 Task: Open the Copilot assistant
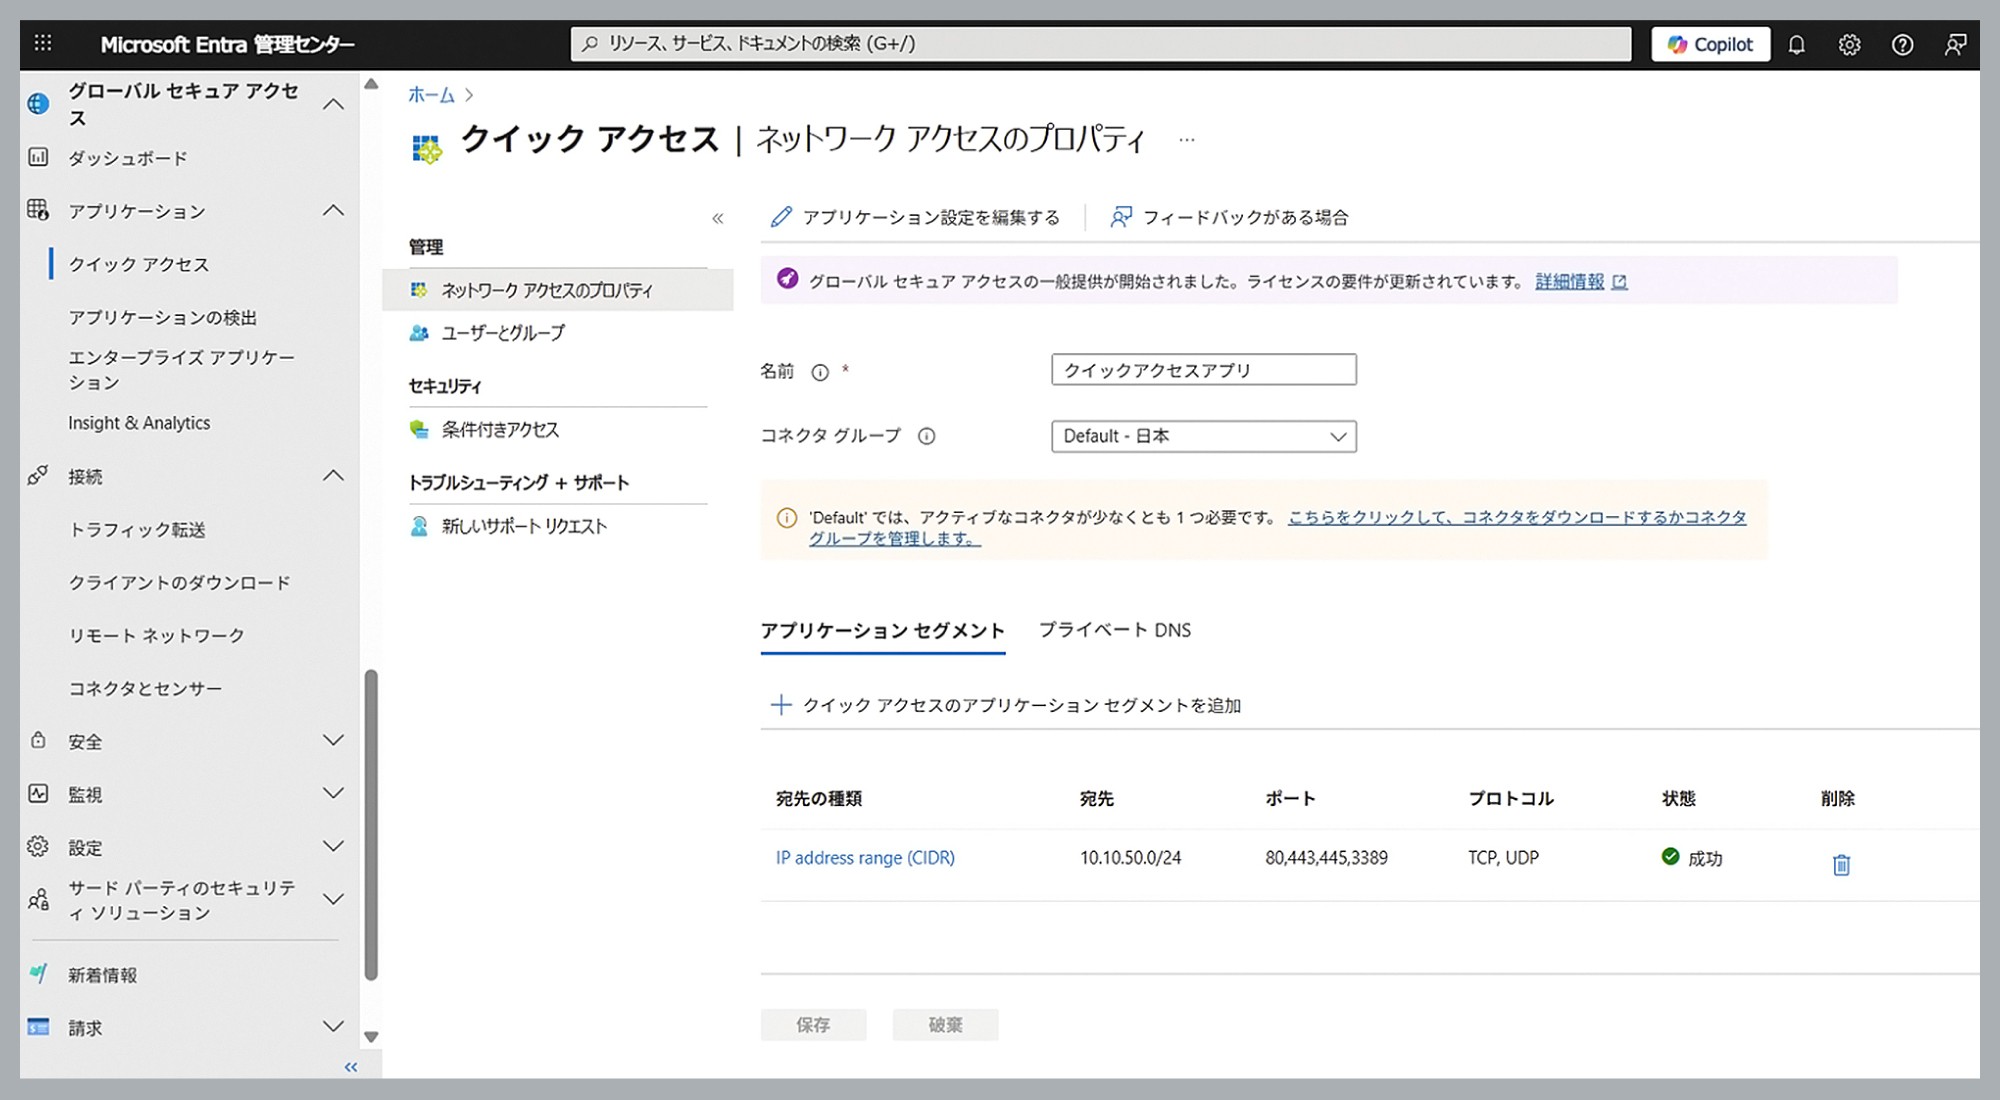pyautogui.click(x=1710, y=44)
